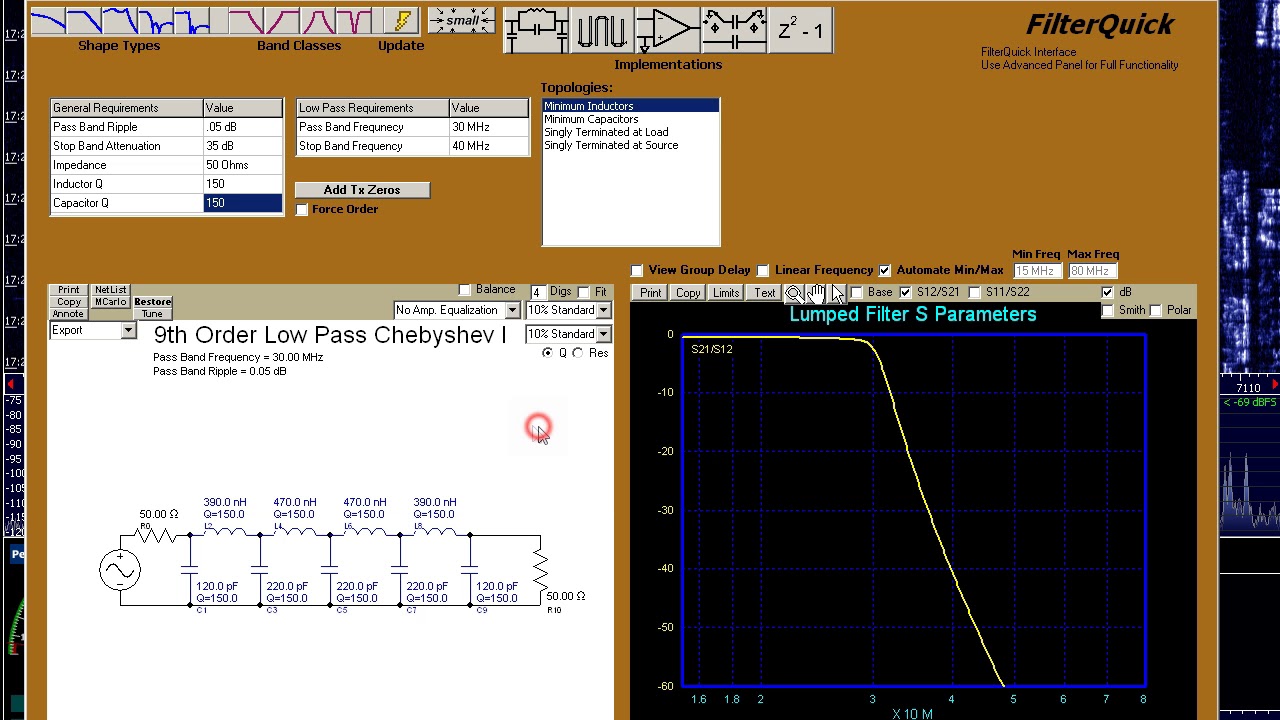Pick the rippled passband shape type icon
The image size is (1280, 720).
(120, 20)
